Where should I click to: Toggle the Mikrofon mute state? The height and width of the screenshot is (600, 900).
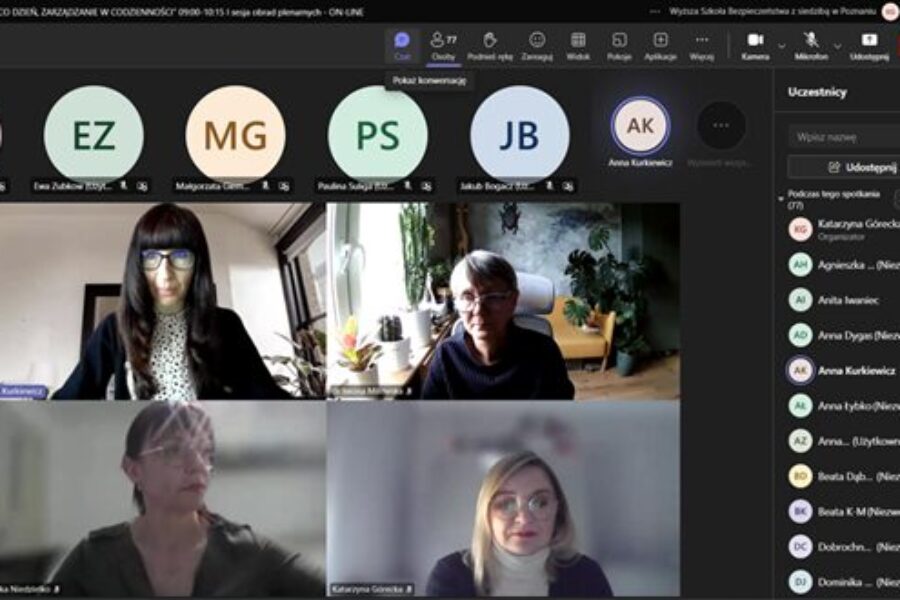pos(811,46)
